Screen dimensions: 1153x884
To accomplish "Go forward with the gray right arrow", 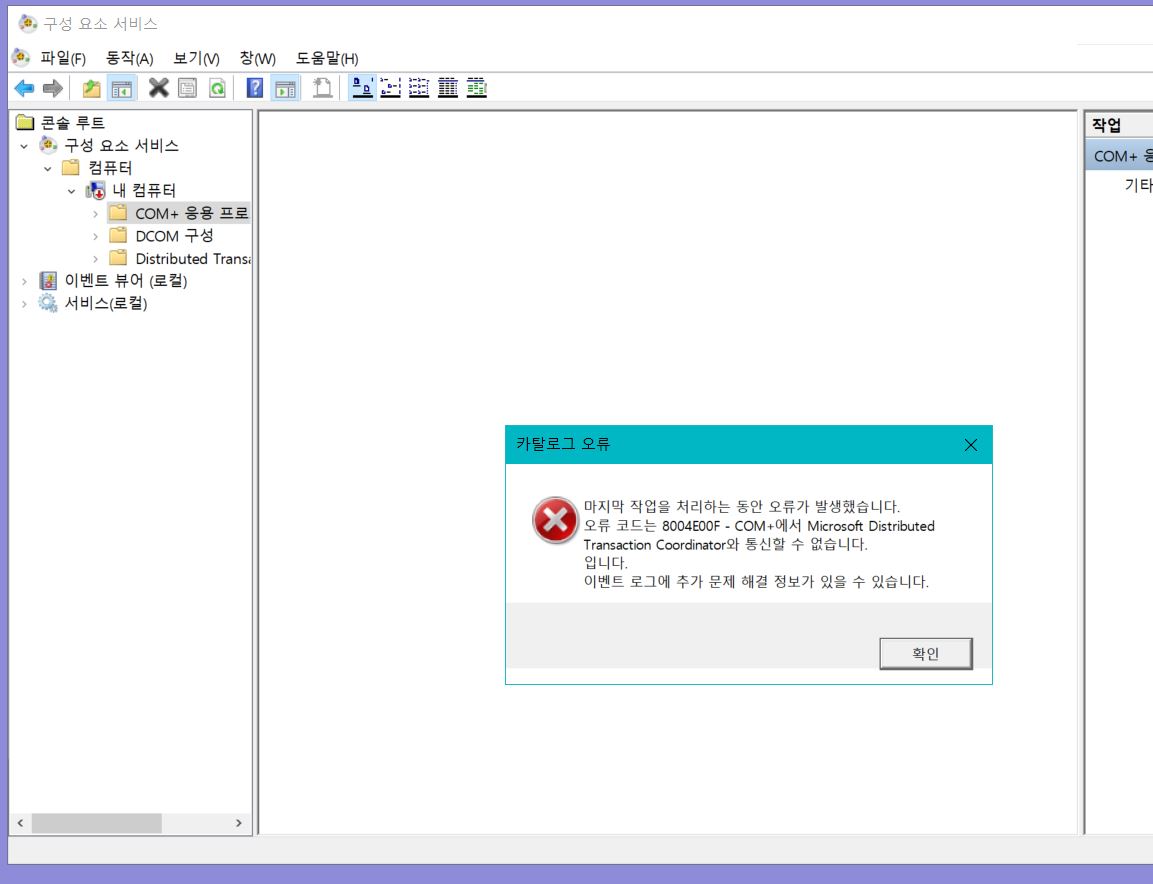I will [52, 88].
